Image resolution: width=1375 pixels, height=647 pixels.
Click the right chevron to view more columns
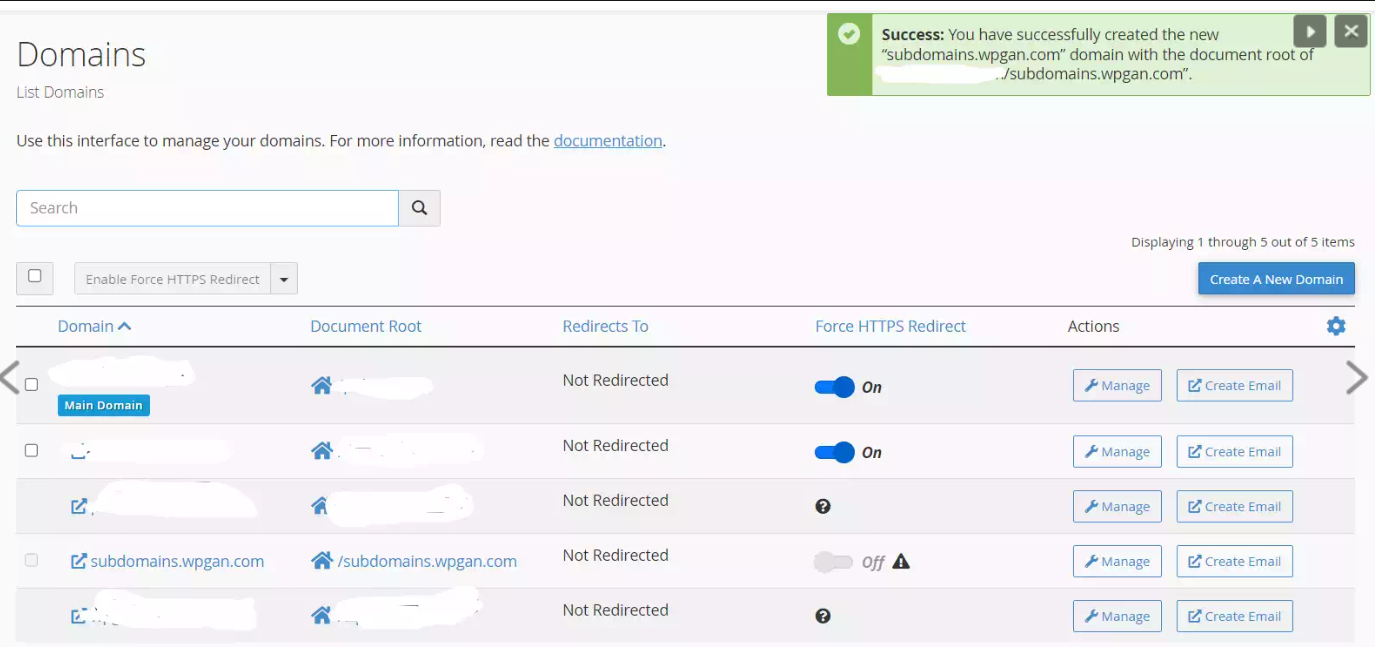[x=1357, y=378]
